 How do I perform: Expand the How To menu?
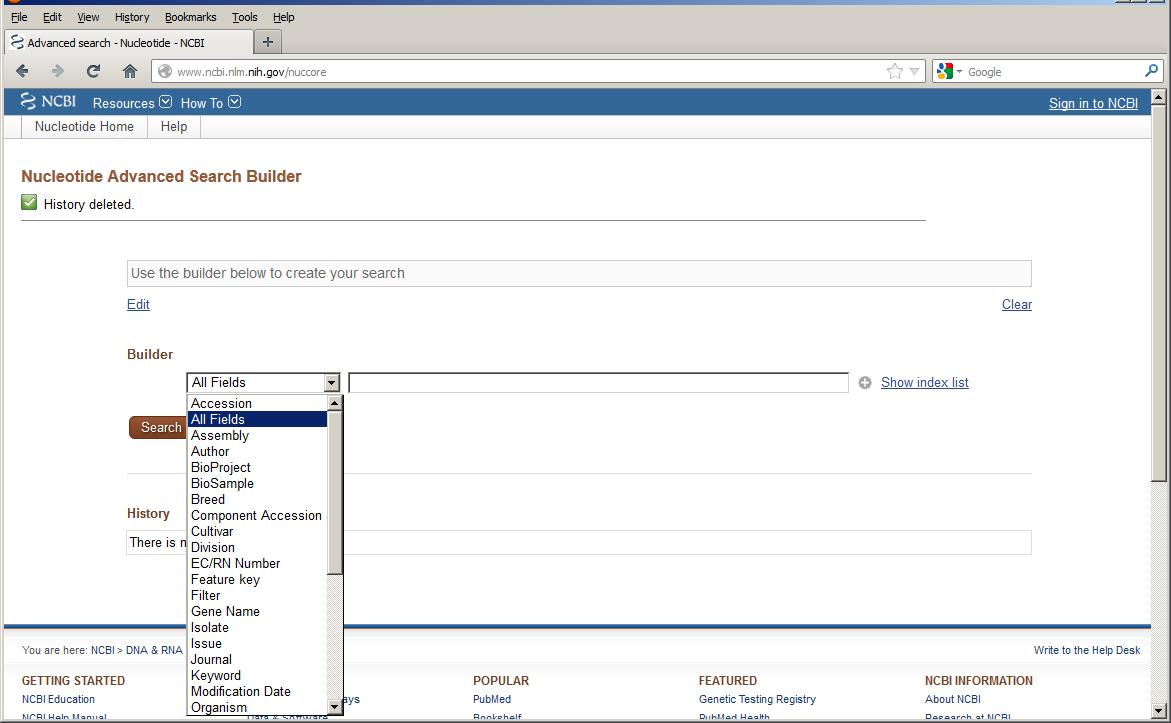click(x=211, y=102)
